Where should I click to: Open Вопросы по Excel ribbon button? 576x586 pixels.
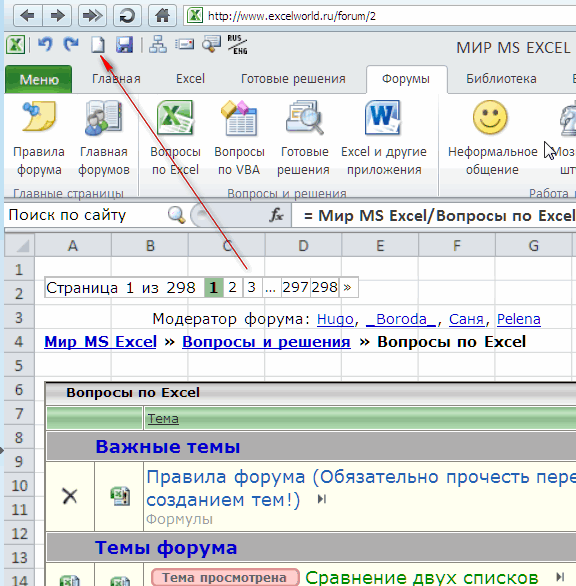(175, 138)
